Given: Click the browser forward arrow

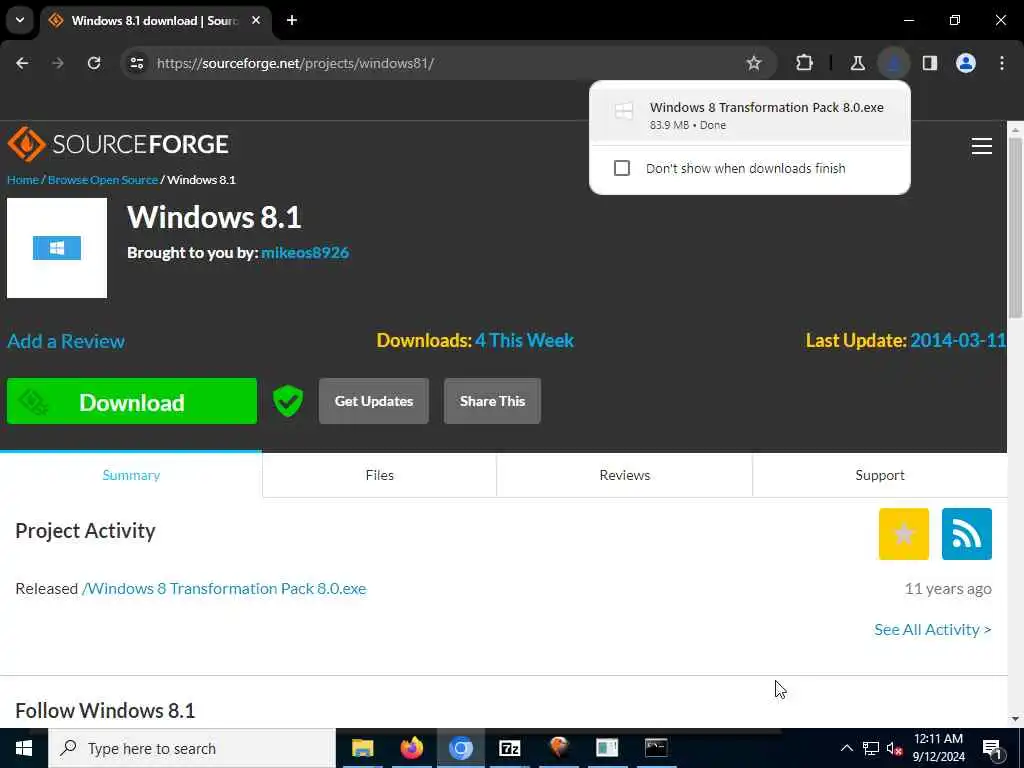Looking at the screenshot, I should point(58,63).
